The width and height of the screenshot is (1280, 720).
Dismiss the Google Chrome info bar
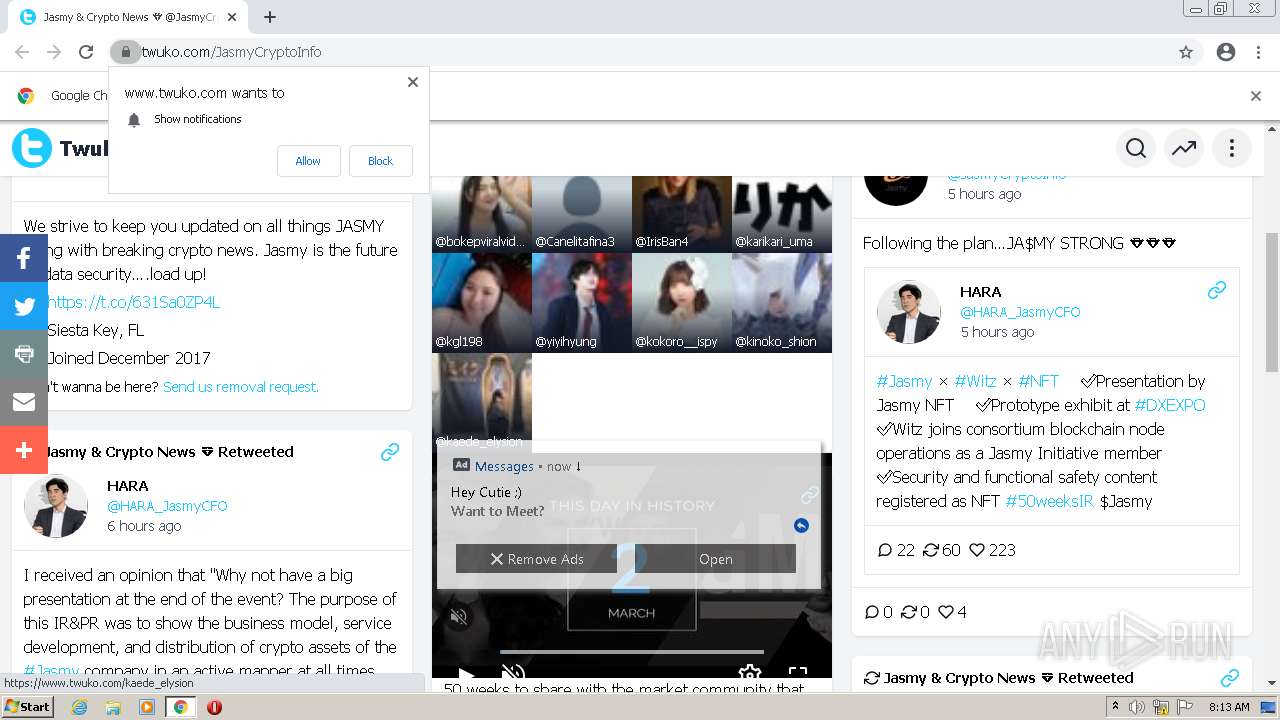(1256, 96)
